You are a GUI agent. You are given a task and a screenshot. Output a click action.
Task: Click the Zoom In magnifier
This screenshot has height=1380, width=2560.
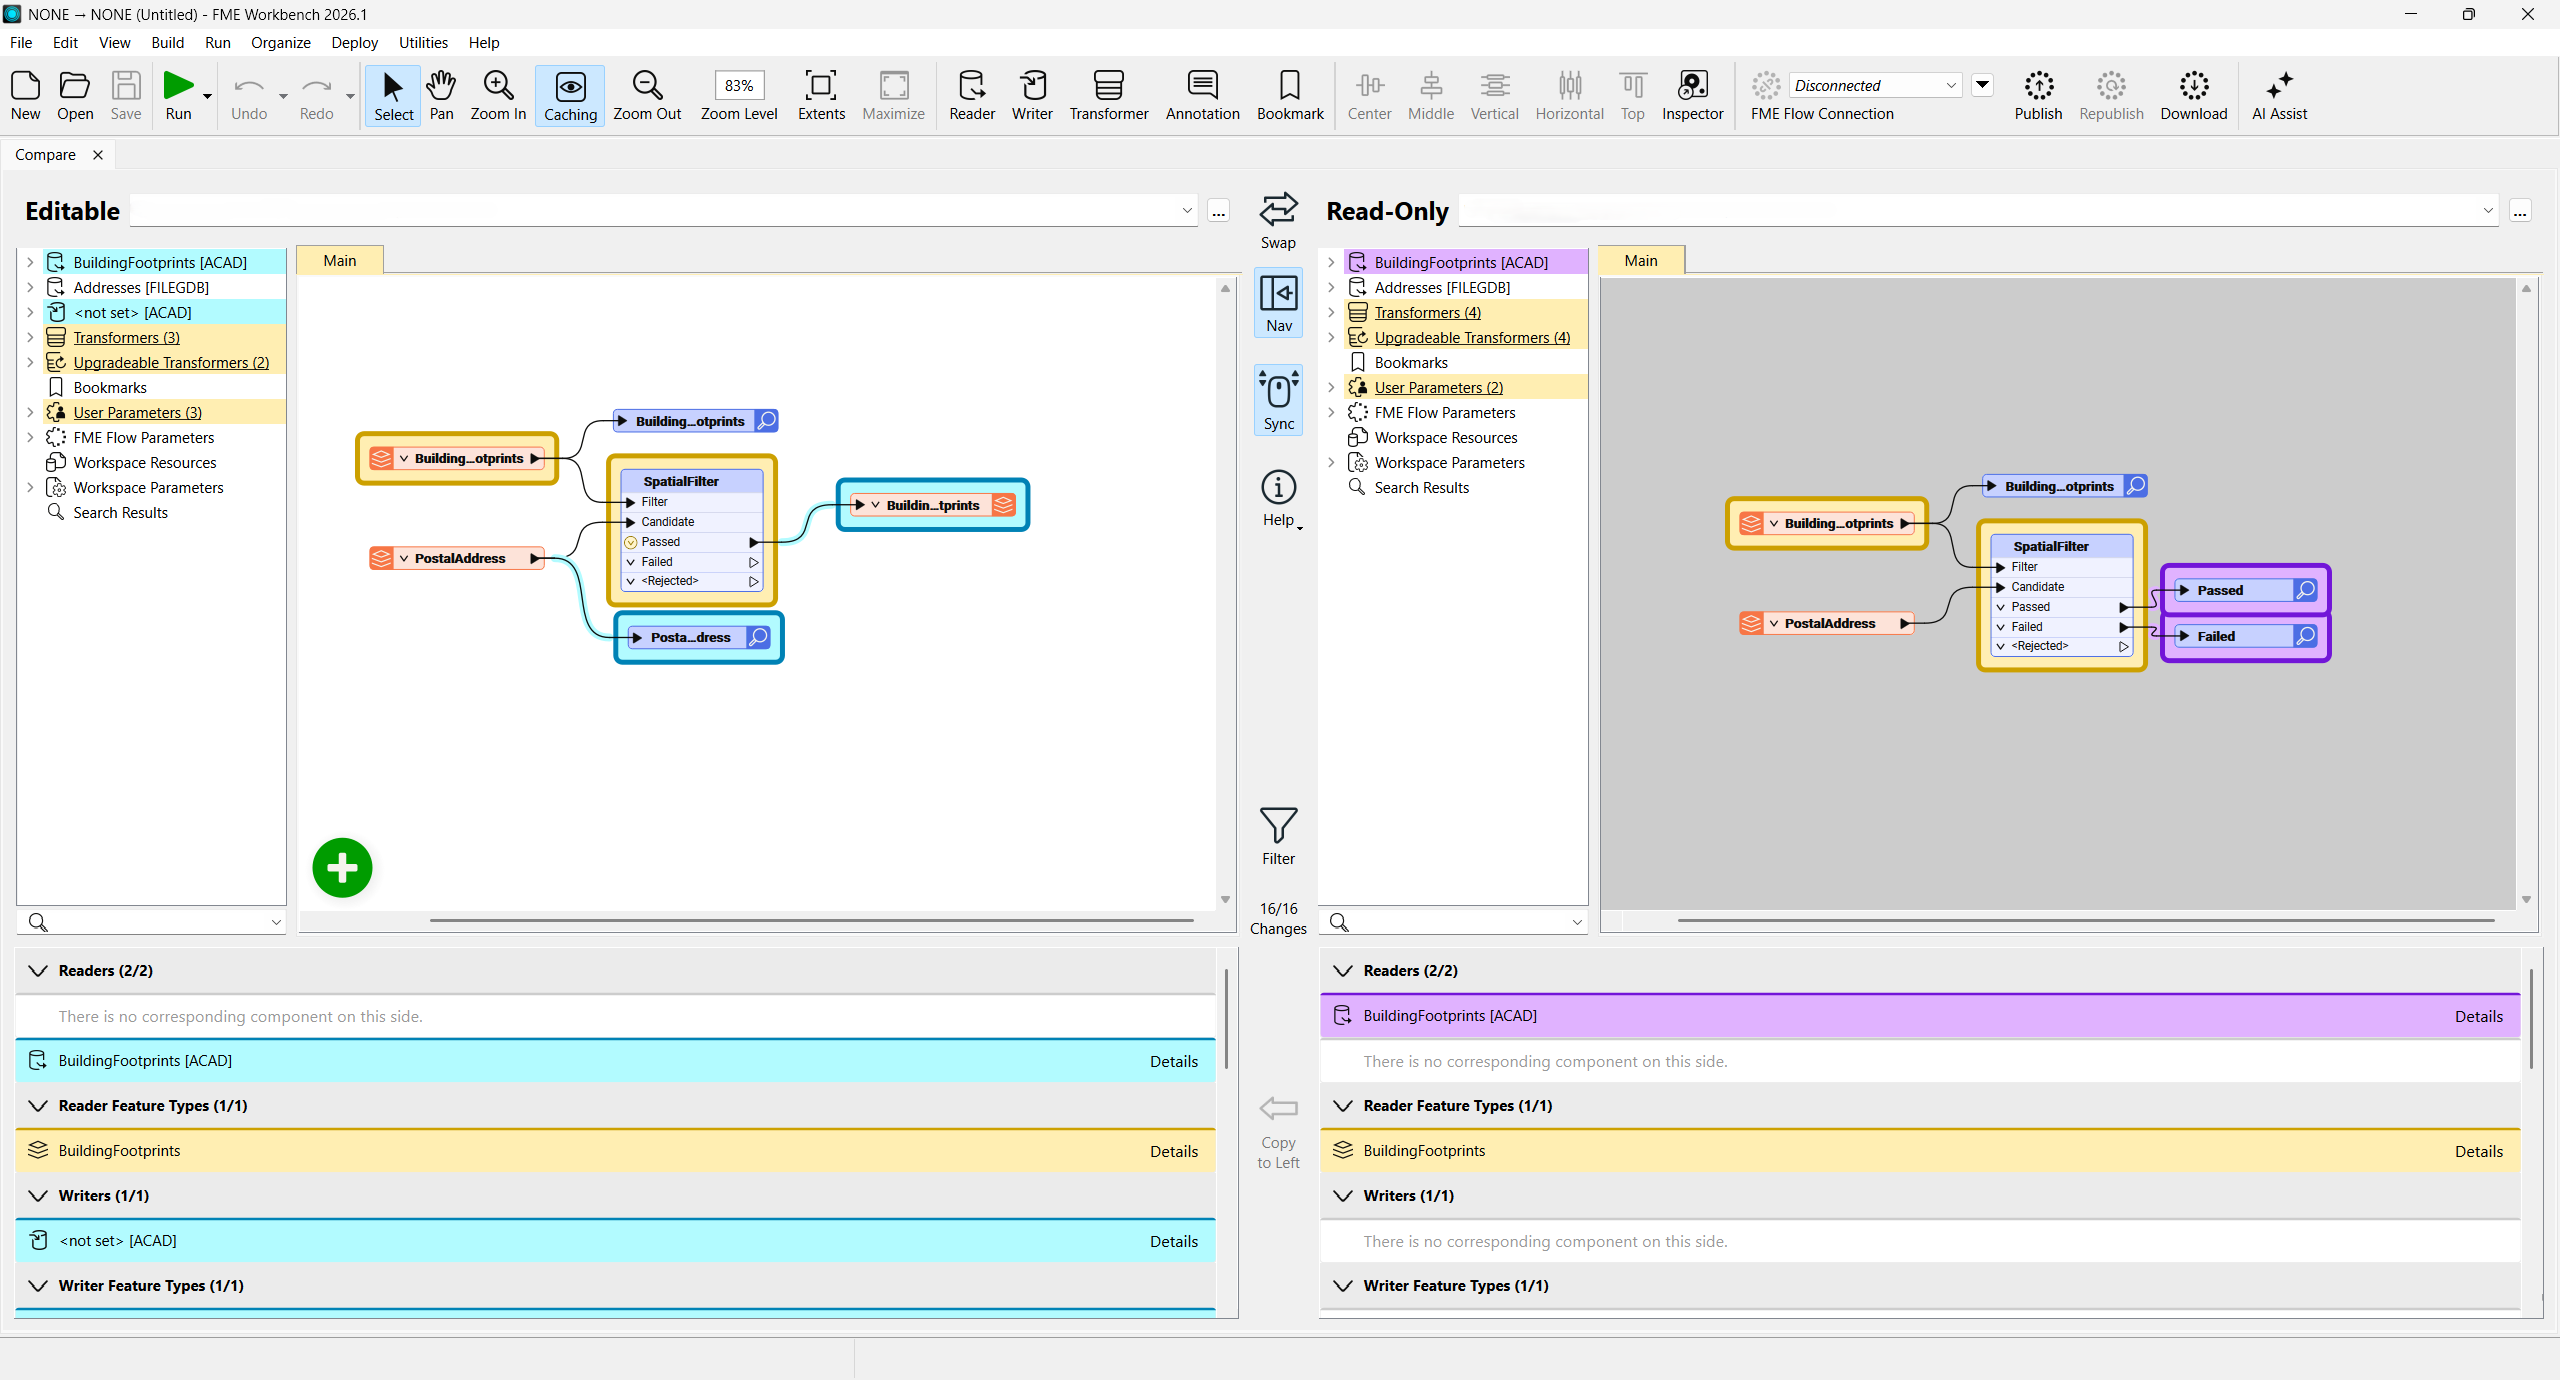click(x=498, y=95)
